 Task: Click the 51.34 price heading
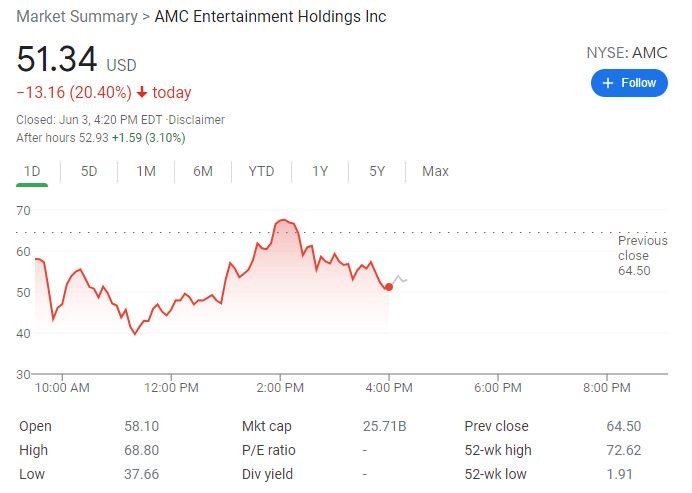56,60
